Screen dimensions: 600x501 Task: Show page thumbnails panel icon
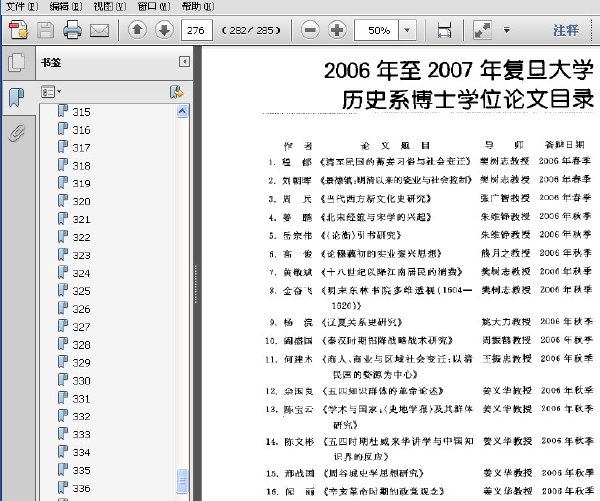(x=17, y=62)
